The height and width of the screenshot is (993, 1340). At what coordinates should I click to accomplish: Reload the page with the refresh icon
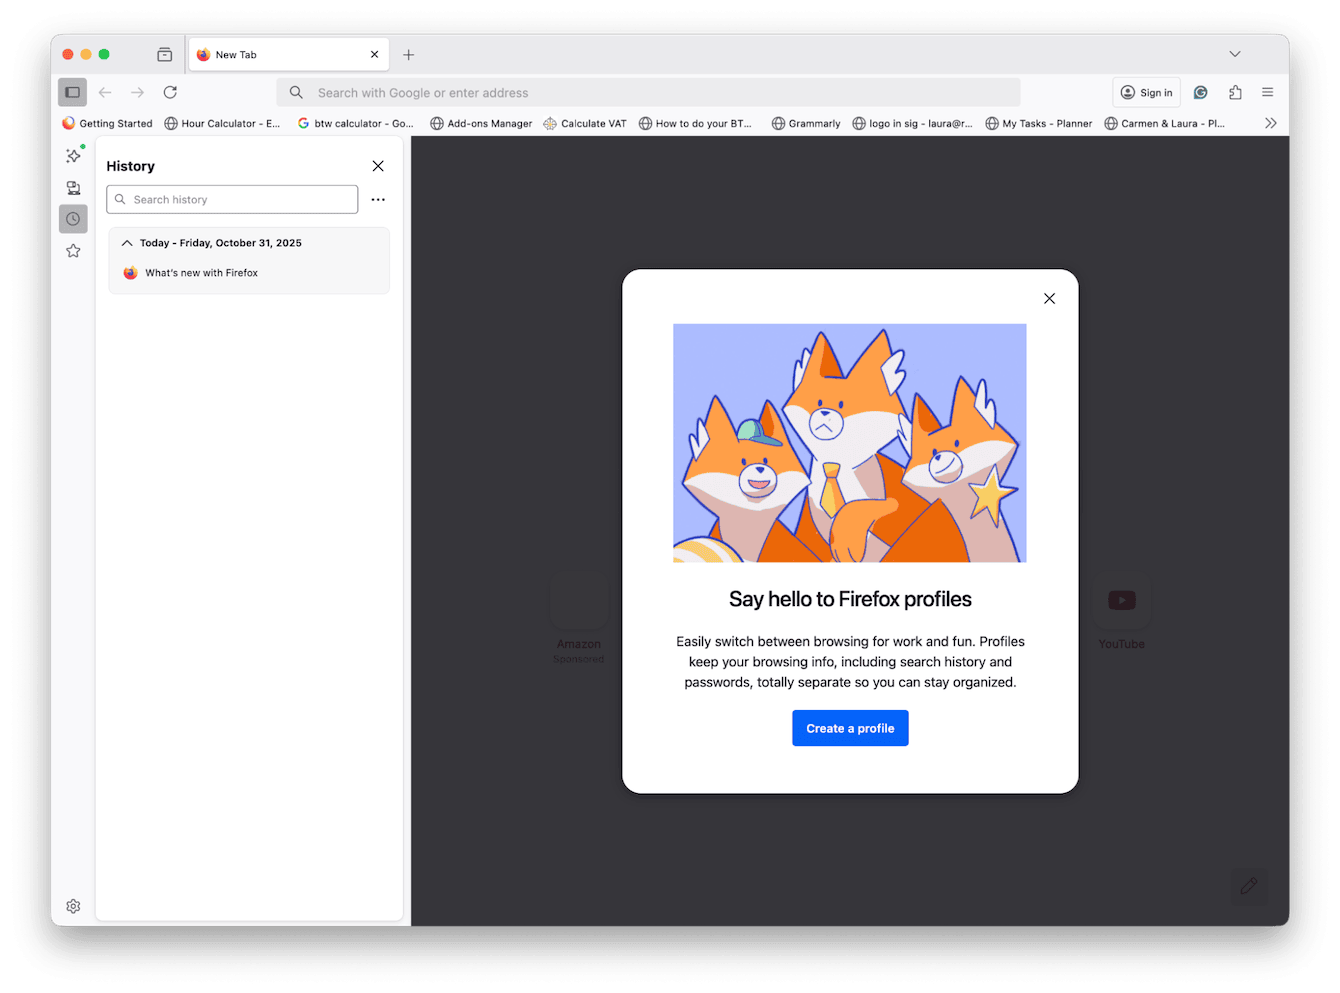(169, 92)
